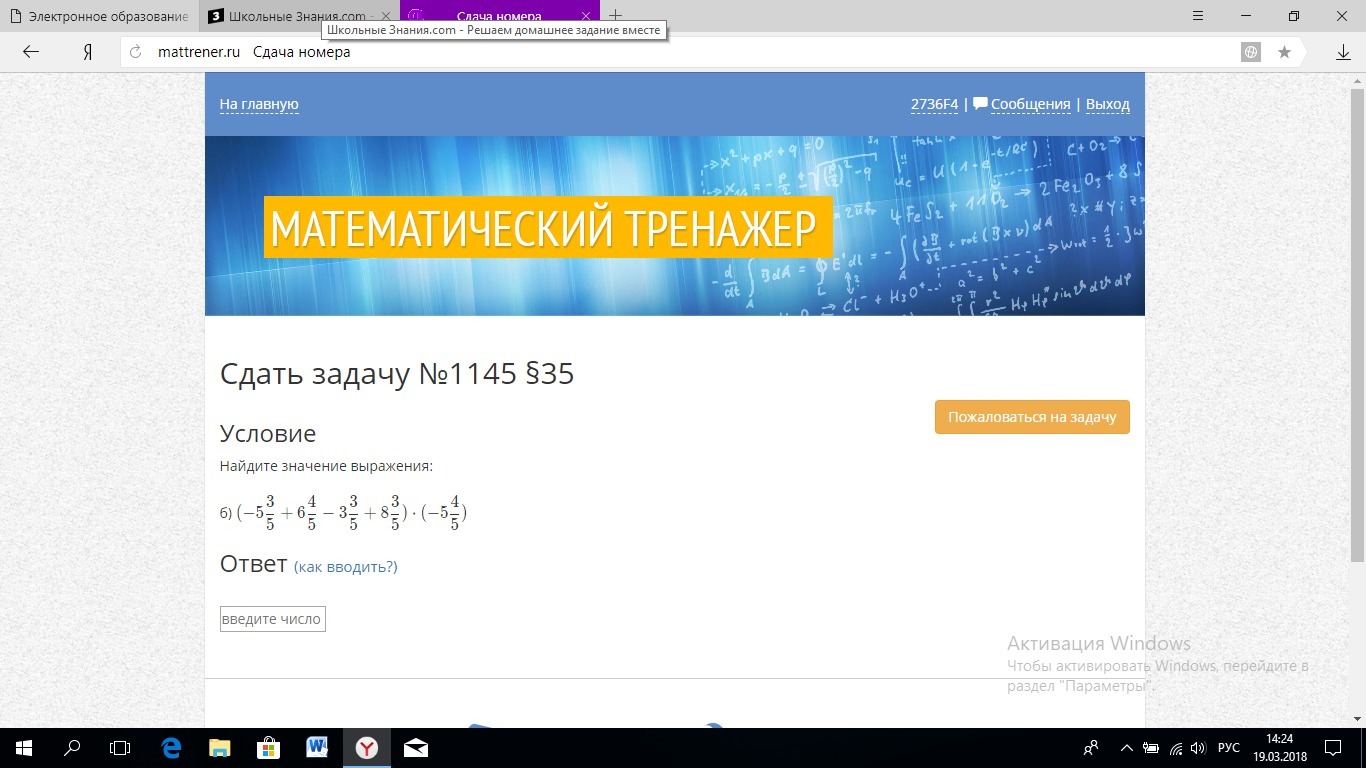Open the Windows Start menu
Image resolution: width=1366 pixels, height=768 pixels.
pos(23,748)
